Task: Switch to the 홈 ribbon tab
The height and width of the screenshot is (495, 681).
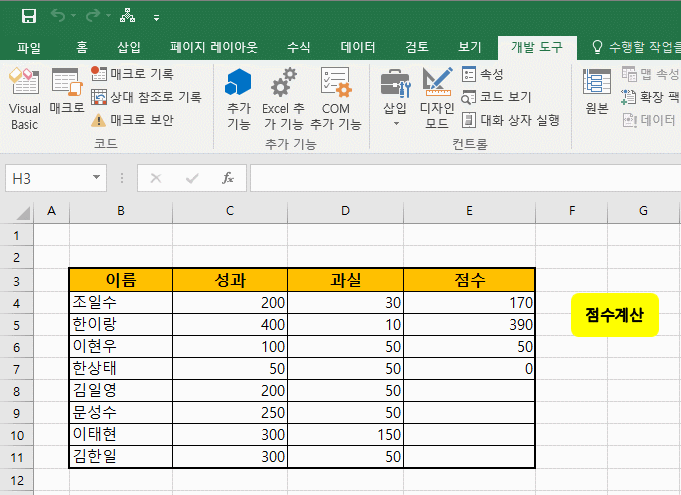Action: [x=82, y=47]
